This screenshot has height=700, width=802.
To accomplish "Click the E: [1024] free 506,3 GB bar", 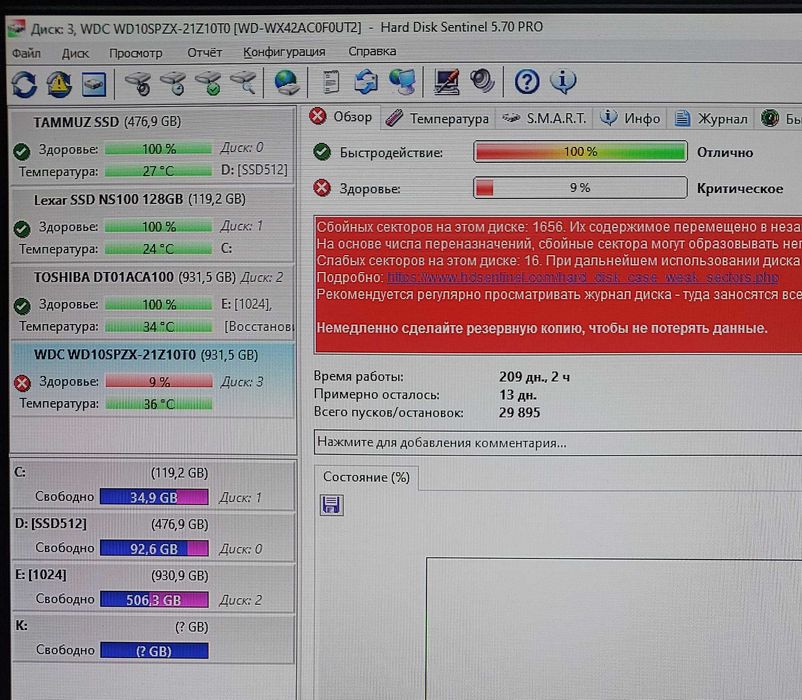I will (x=154, y=599).
